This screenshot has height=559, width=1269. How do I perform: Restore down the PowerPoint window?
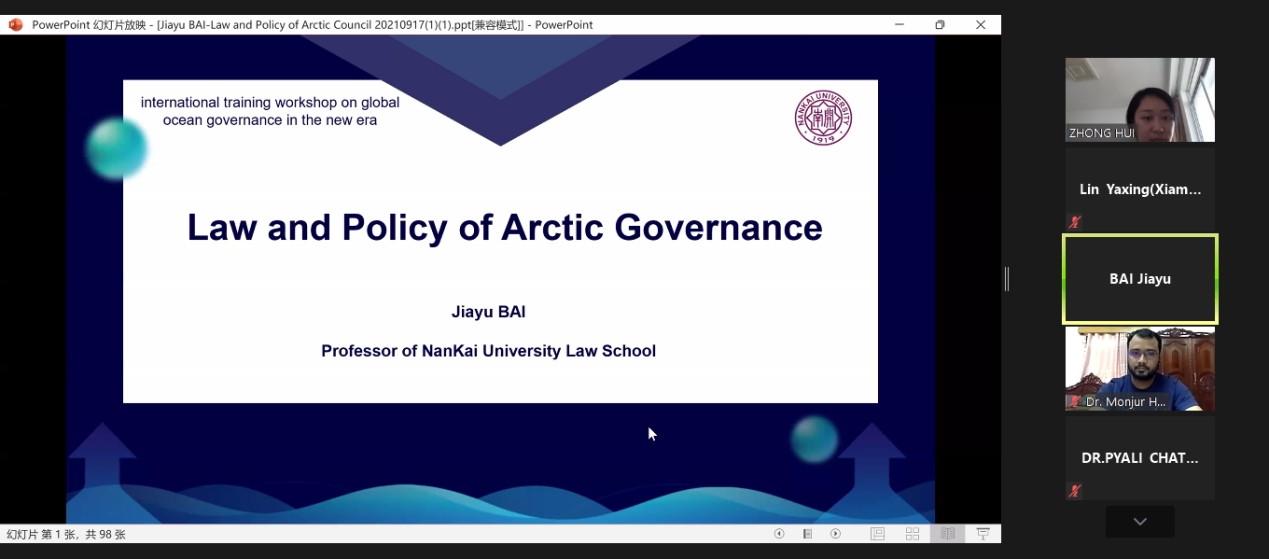[939, 25]
